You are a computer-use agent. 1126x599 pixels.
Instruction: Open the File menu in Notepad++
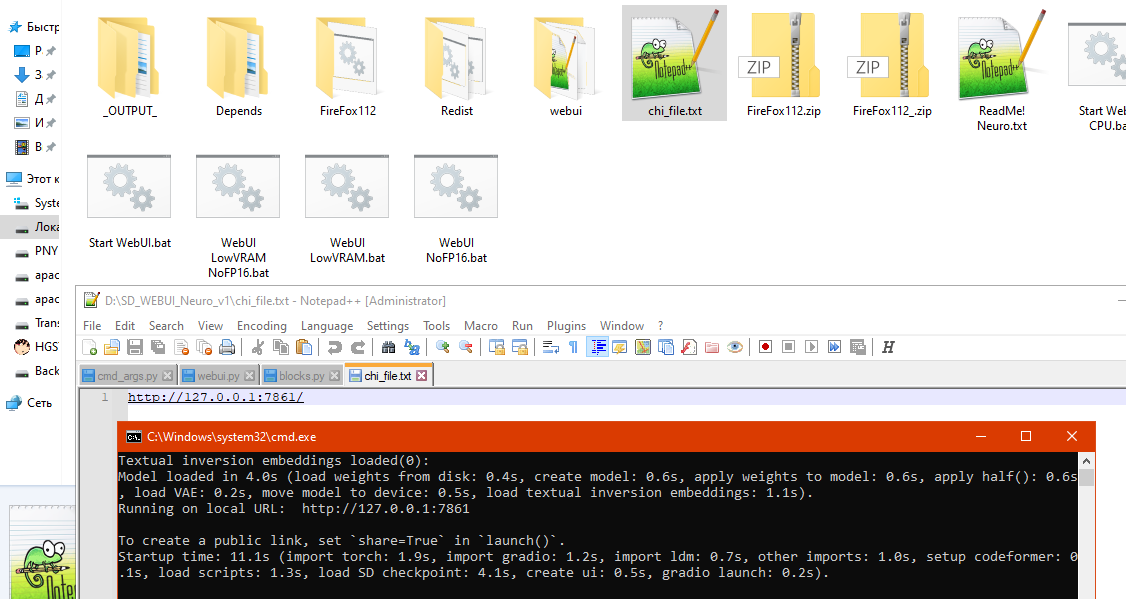(92, 326)
